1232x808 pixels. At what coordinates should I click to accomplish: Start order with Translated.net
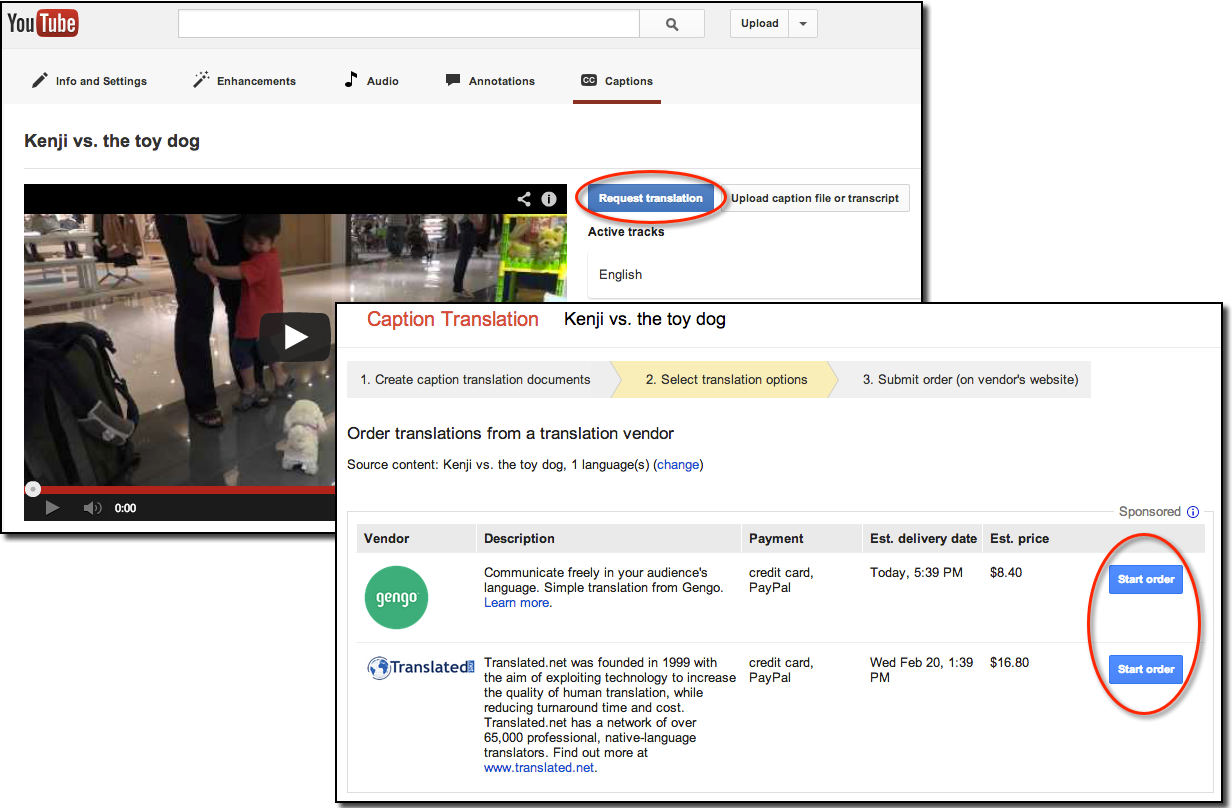[1145, 669]
